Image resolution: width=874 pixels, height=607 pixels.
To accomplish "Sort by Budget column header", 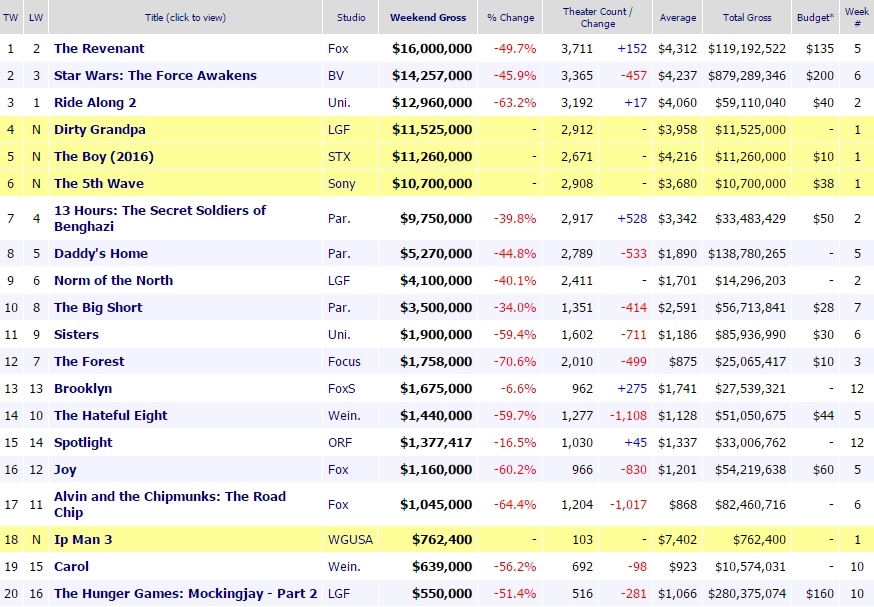I will (x=815, y=17).
